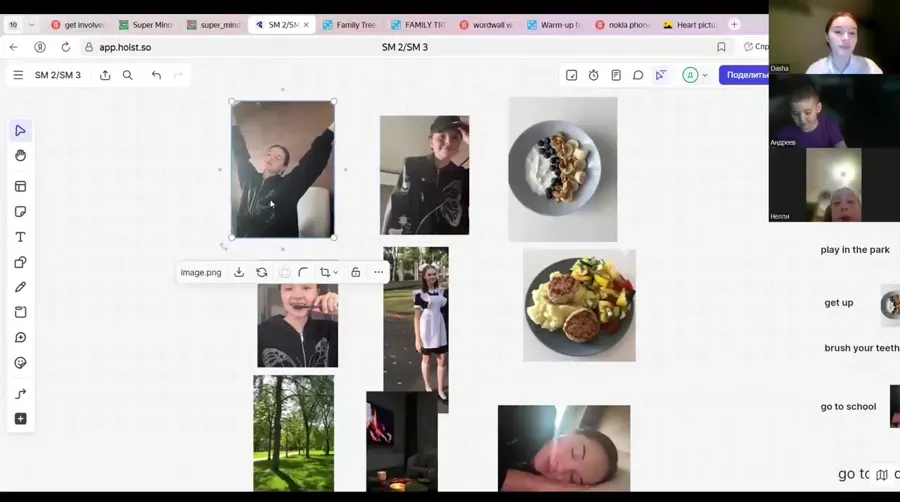Open the minimap icon

[x=882, y=474]
